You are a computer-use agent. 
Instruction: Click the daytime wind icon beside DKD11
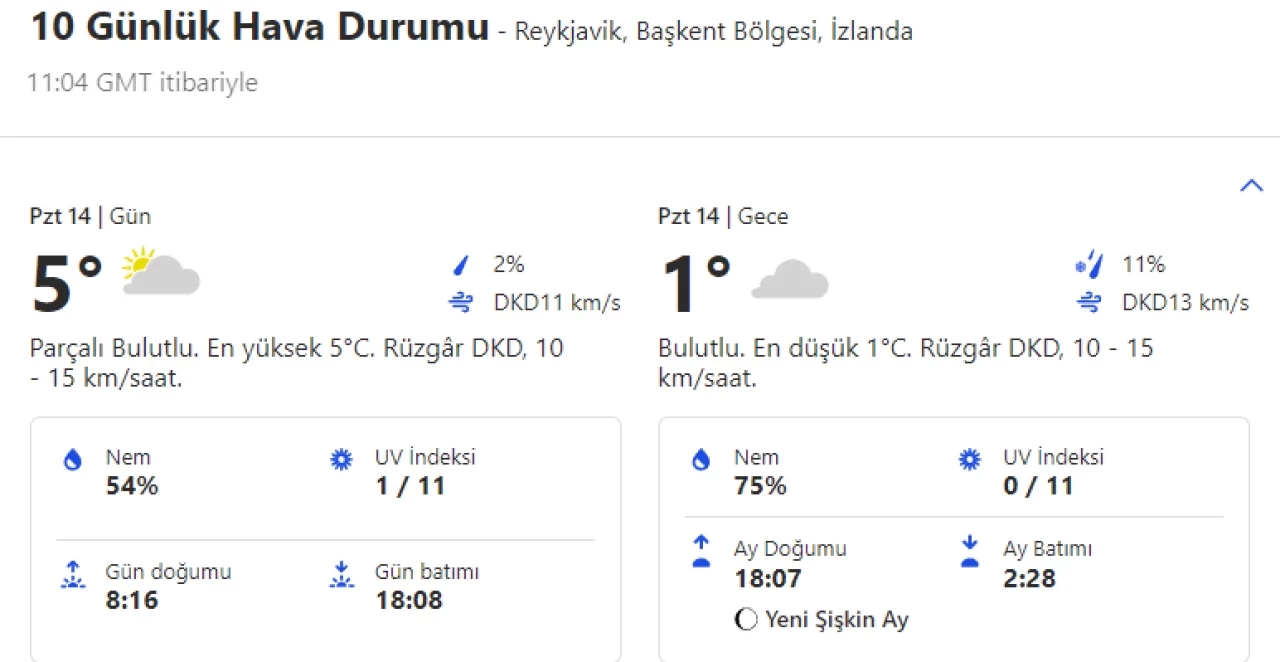click(x=461, y=302)
